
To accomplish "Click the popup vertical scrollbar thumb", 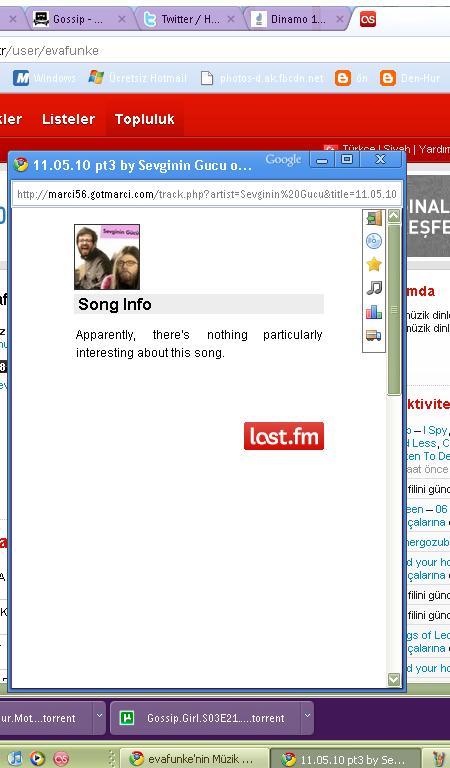I will 394,310.
